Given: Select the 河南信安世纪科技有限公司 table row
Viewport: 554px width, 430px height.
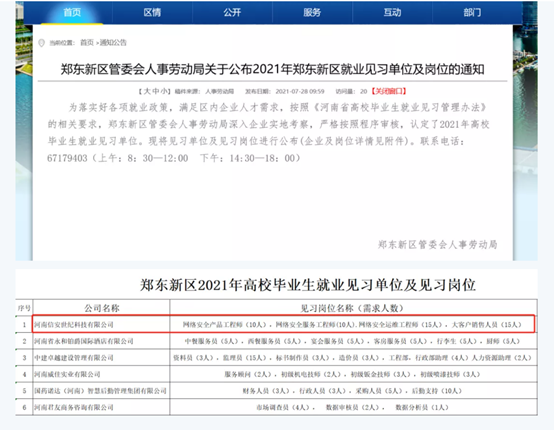Looking at the screenshot, I should (x=283, y=324).
